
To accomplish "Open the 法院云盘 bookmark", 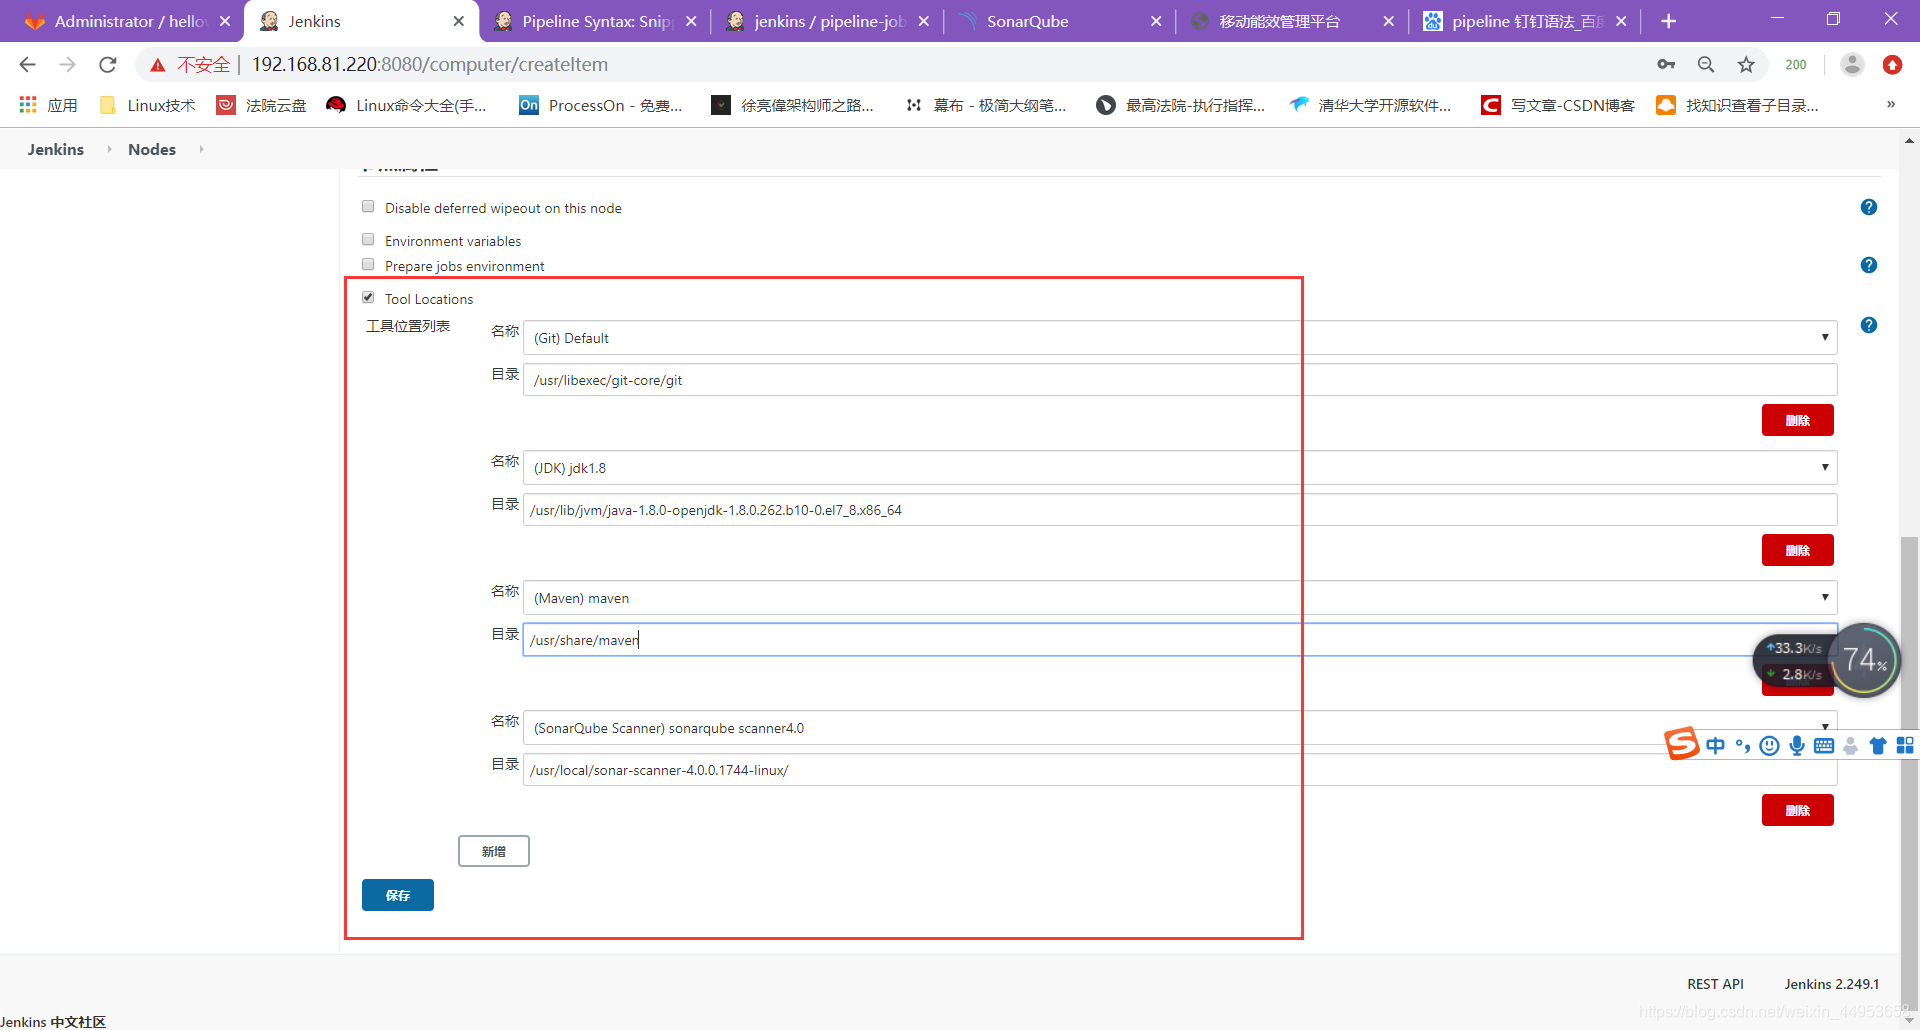I will point(262,105).
